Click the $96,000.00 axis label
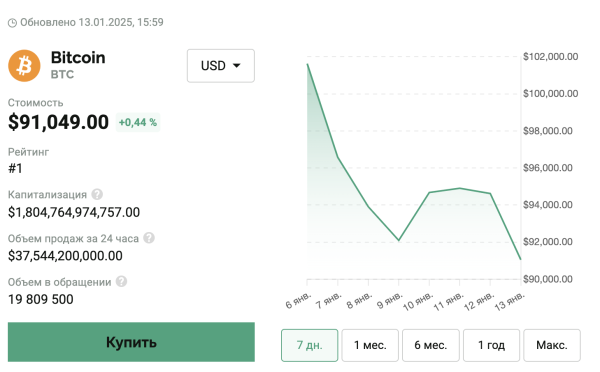Screen dimensions: 600x372 548,168
